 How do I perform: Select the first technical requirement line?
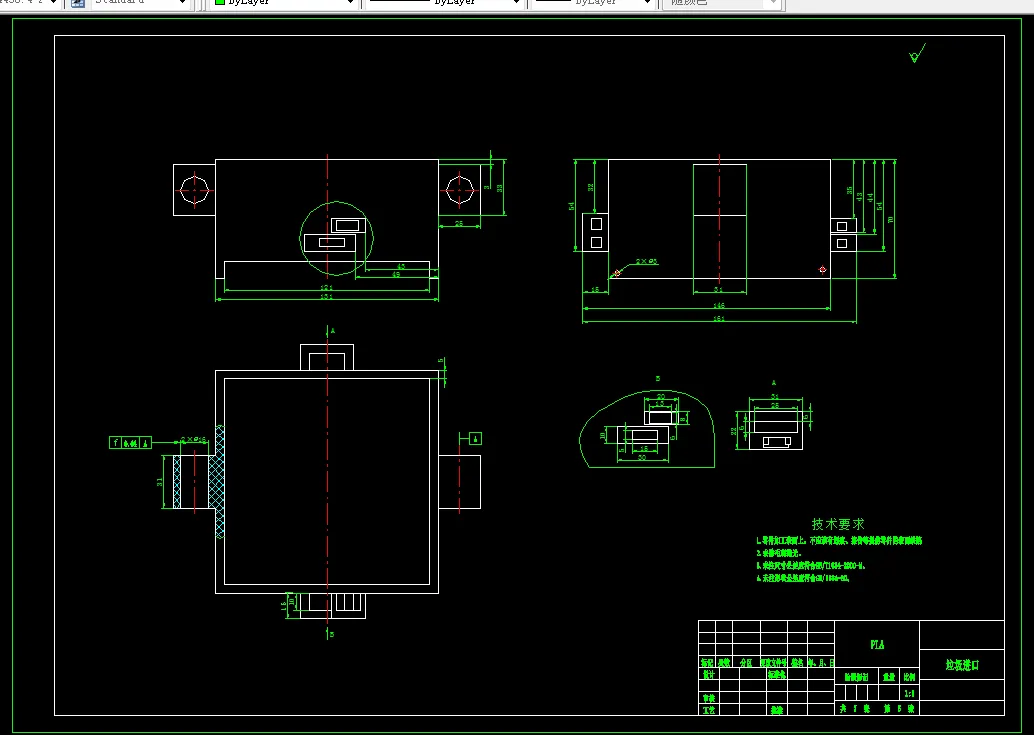click(839, 541)
